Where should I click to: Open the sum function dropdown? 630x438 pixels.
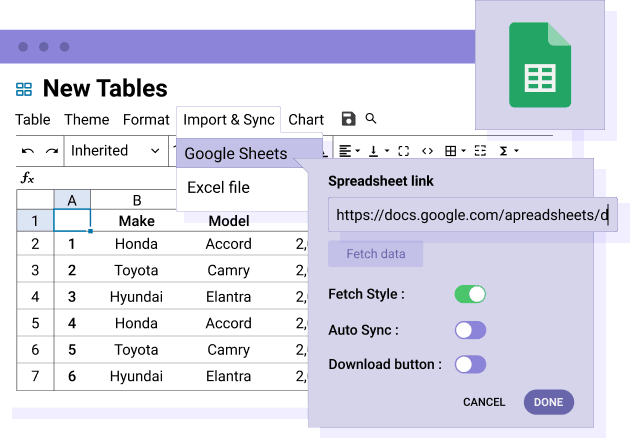[508, 151]
